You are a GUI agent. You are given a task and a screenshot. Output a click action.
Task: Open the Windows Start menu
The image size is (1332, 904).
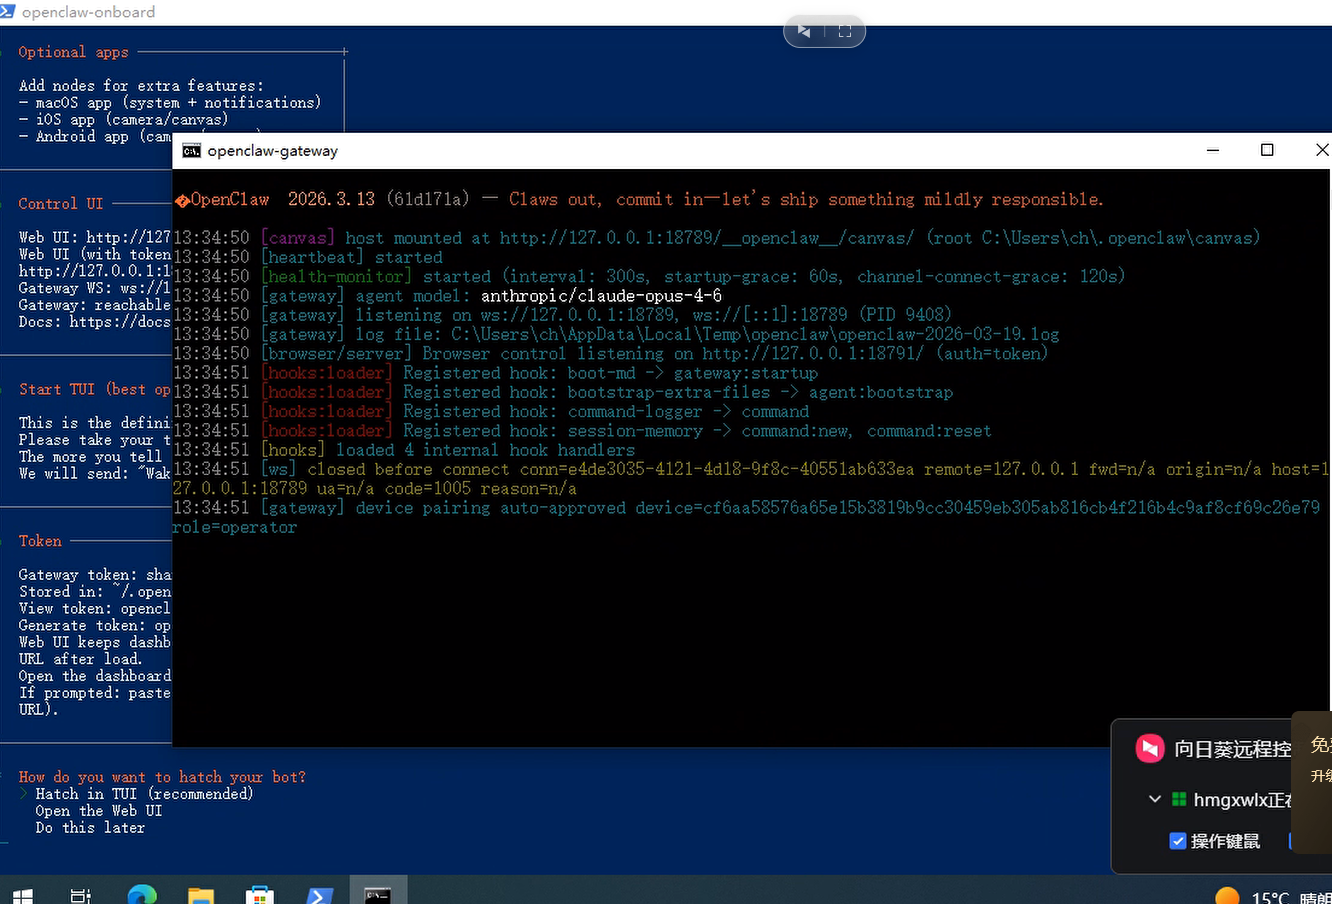(22, 895)
